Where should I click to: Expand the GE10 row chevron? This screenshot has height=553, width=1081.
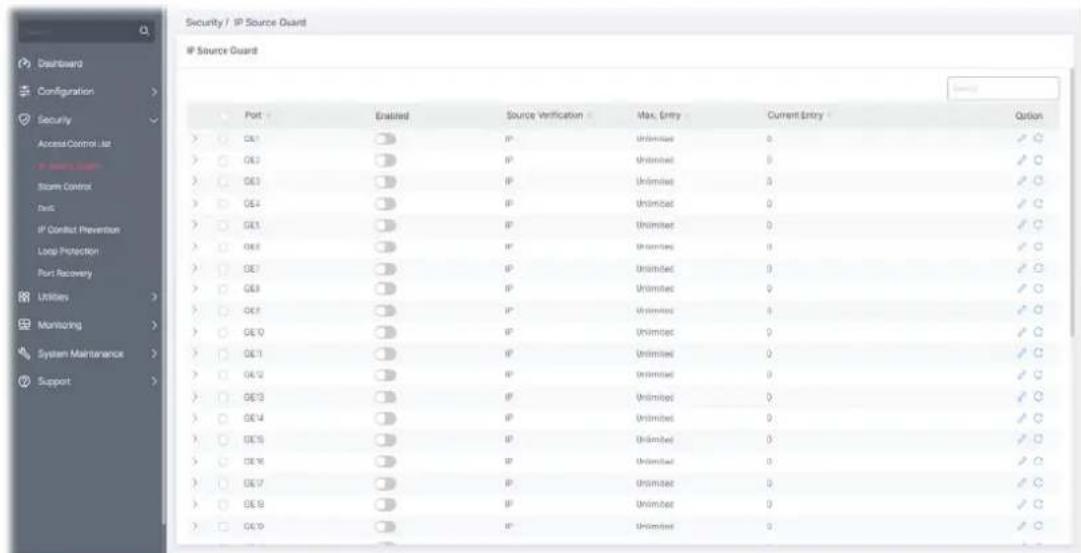tap(195, 332)
